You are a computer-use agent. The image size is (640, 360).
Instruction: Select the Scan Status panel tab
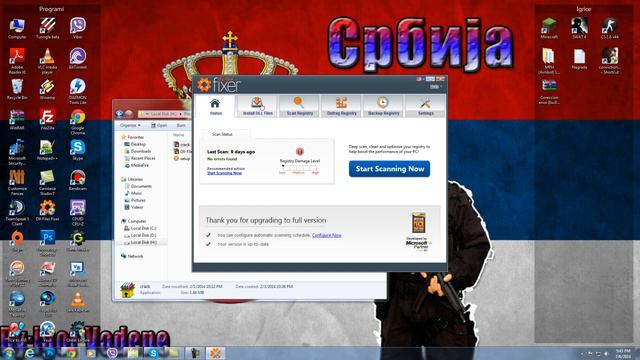coord(222,134)
